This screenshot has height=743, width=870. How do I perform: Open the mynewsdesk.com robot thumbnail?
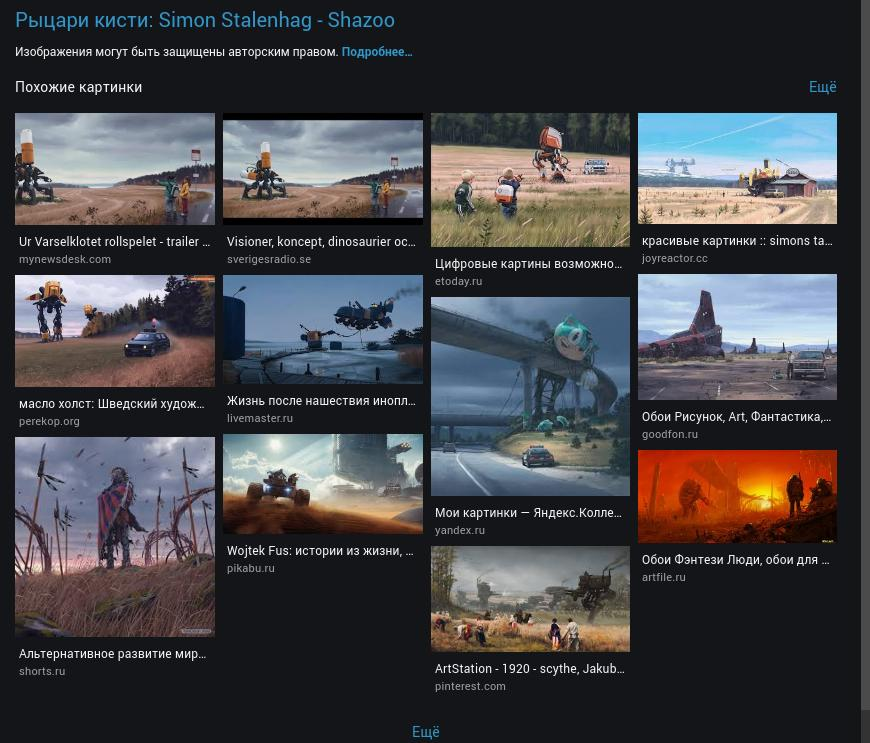point(115,169)
